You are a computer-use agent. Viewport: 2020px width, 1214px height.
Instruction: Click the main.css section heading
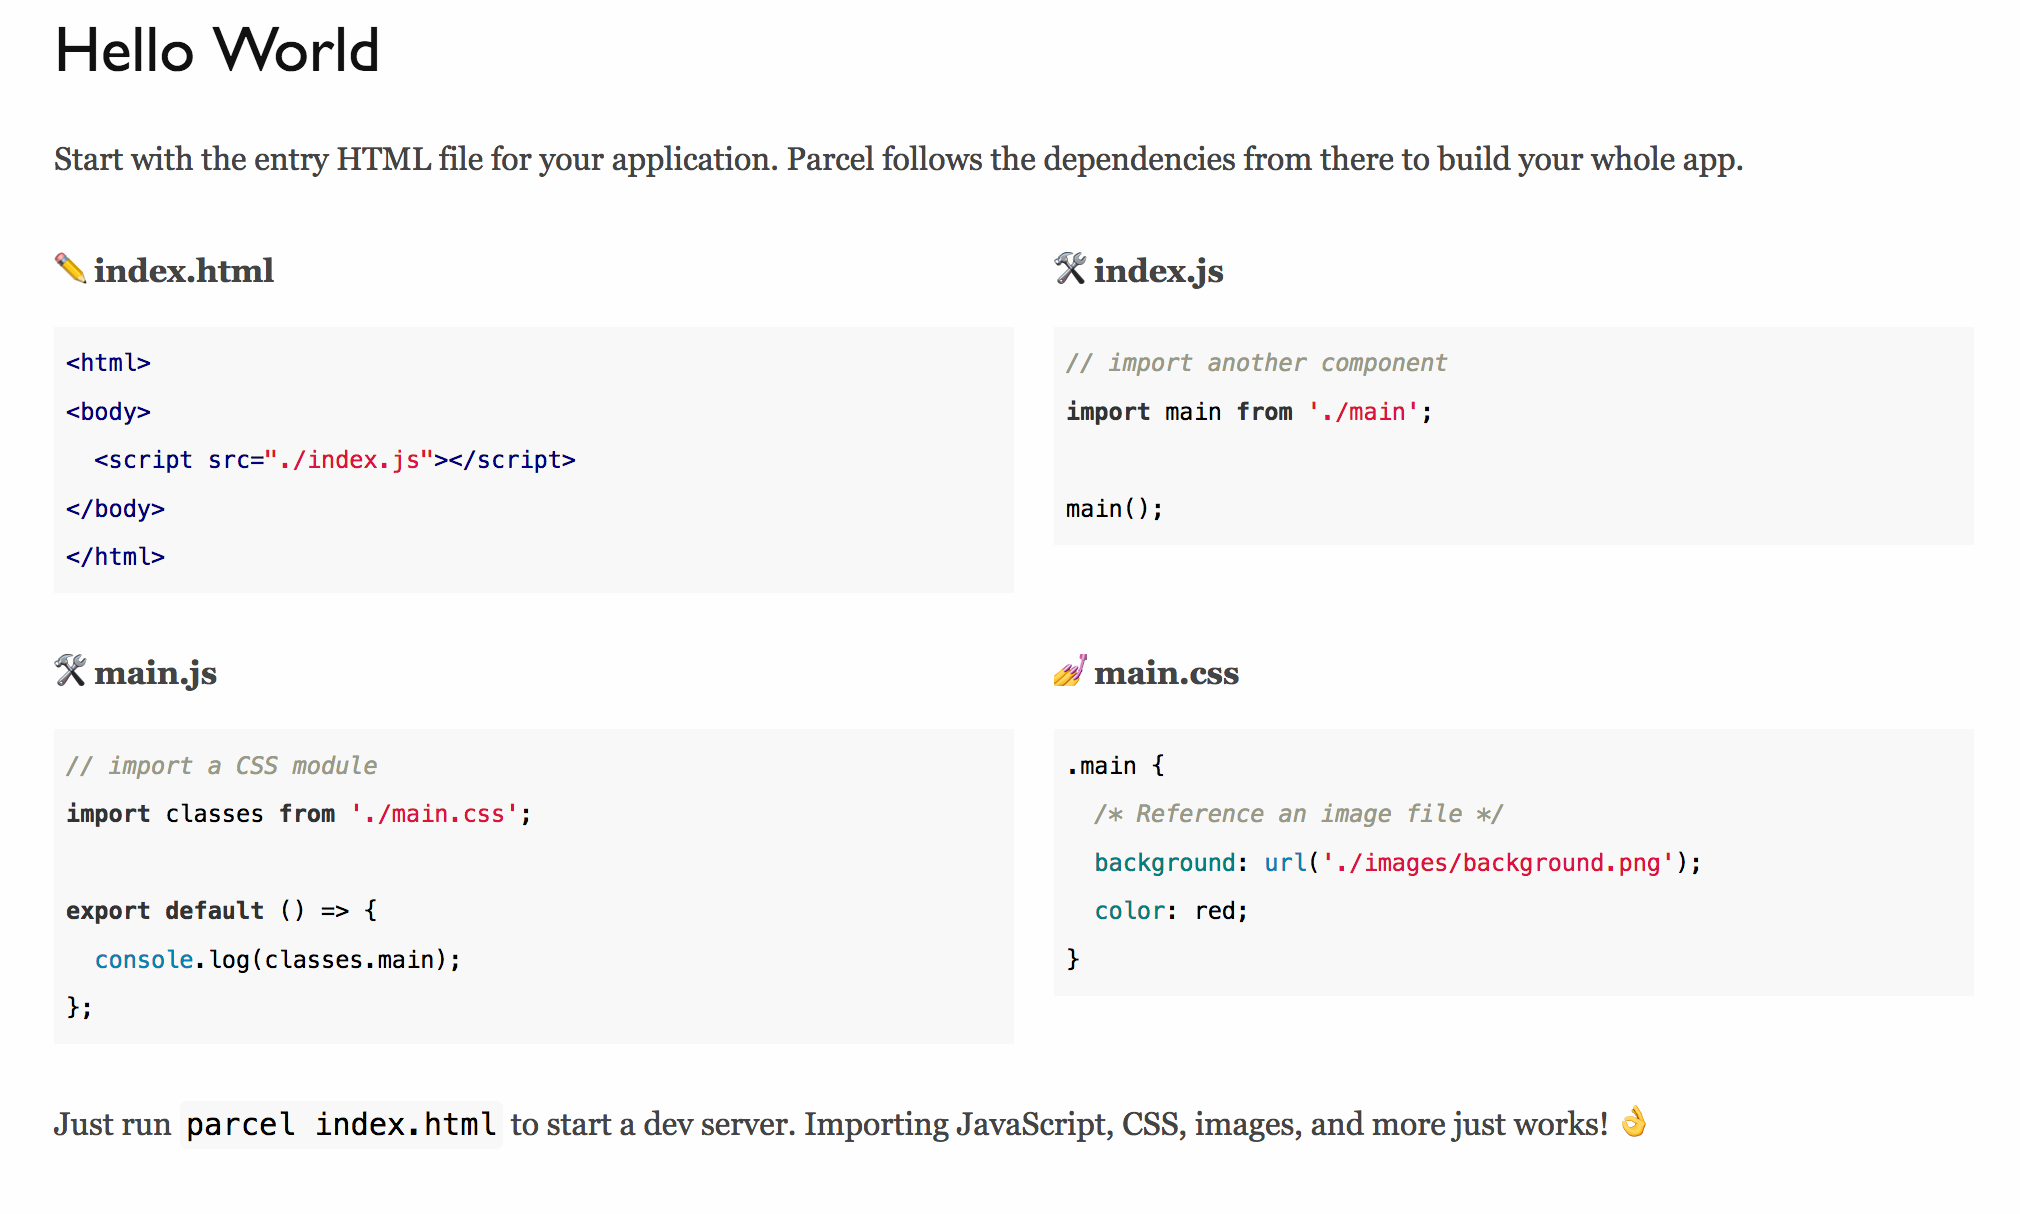1166,673
